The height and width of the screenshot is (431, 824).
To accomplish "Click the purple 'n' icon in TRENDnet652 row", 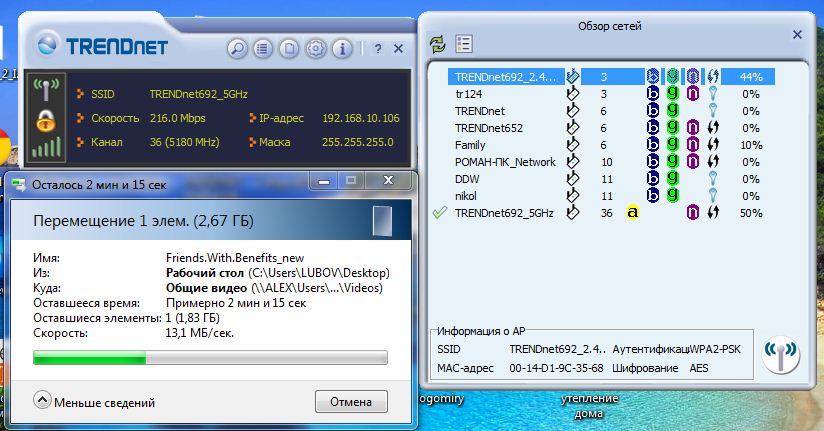I will tap(693, 128).
